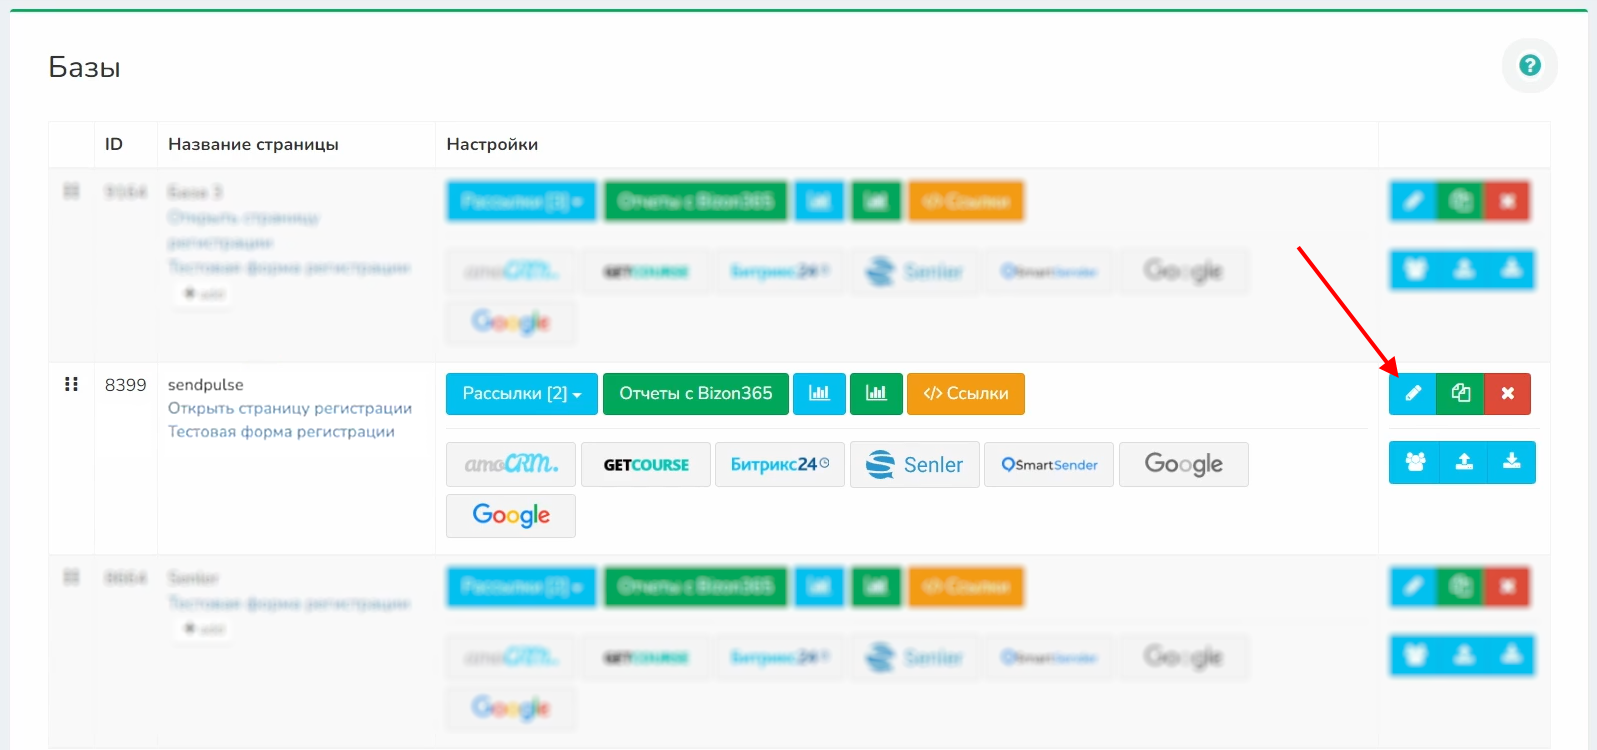Open the help question mark icon

point(1529,66)
